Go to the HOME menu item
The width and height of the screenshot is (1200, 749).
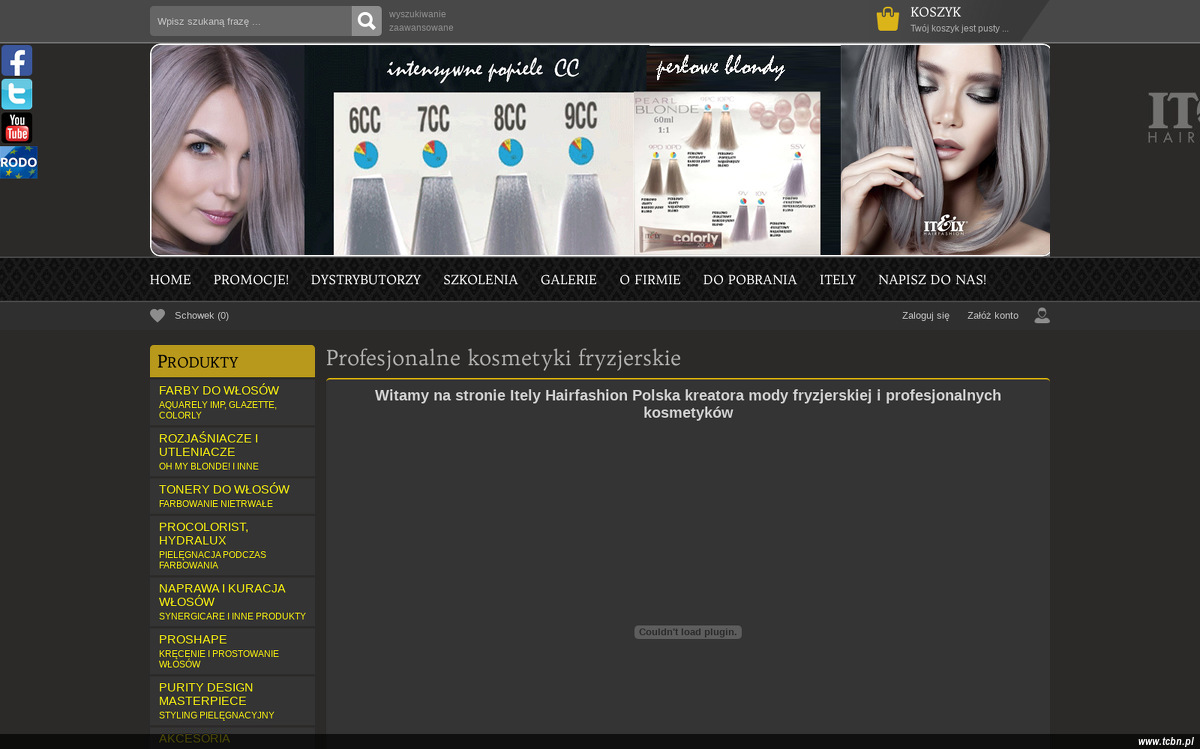[170, 280]
